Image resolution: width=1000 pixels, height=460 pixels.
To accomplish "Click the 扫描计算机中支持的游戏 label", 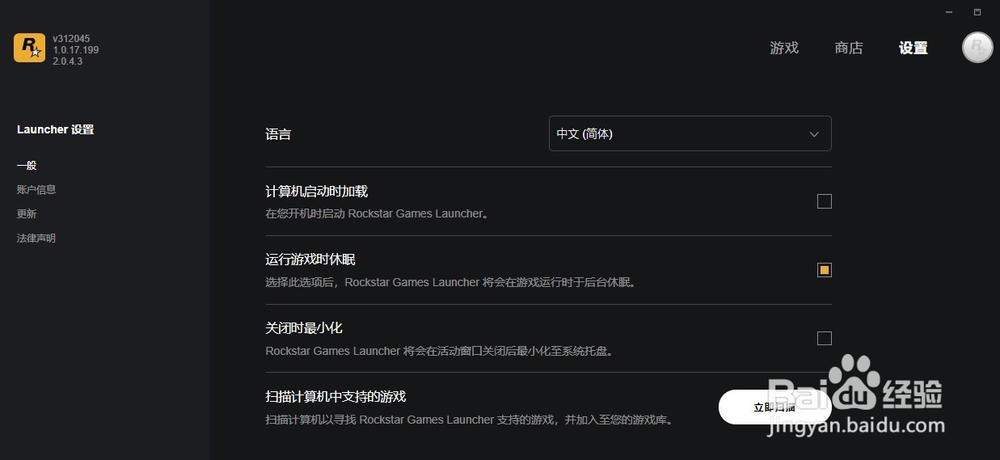I will [335, 397].
